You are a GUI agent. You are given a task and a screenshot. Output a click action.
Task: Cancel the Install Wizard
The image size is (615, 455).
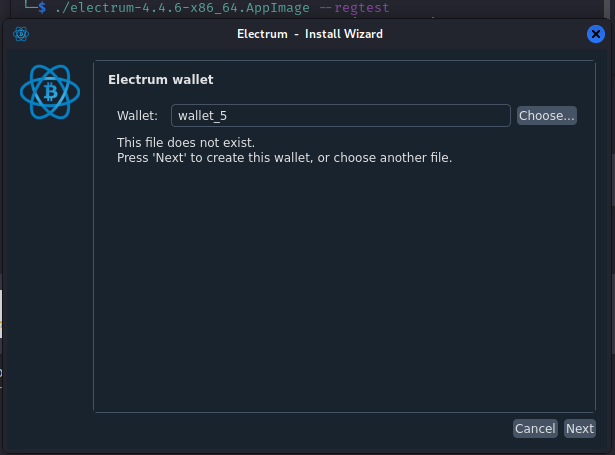point(535,428)
